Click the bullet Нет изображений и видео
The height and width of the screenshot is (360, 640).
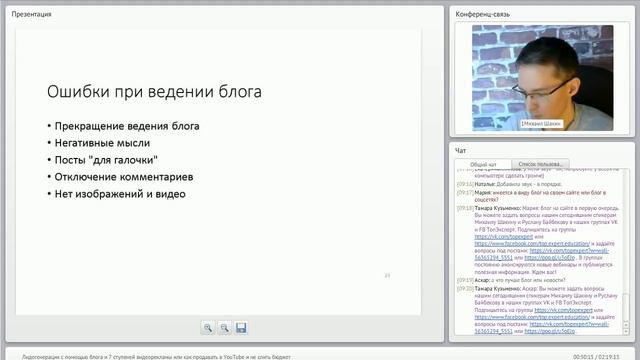(x=120, y=194)
